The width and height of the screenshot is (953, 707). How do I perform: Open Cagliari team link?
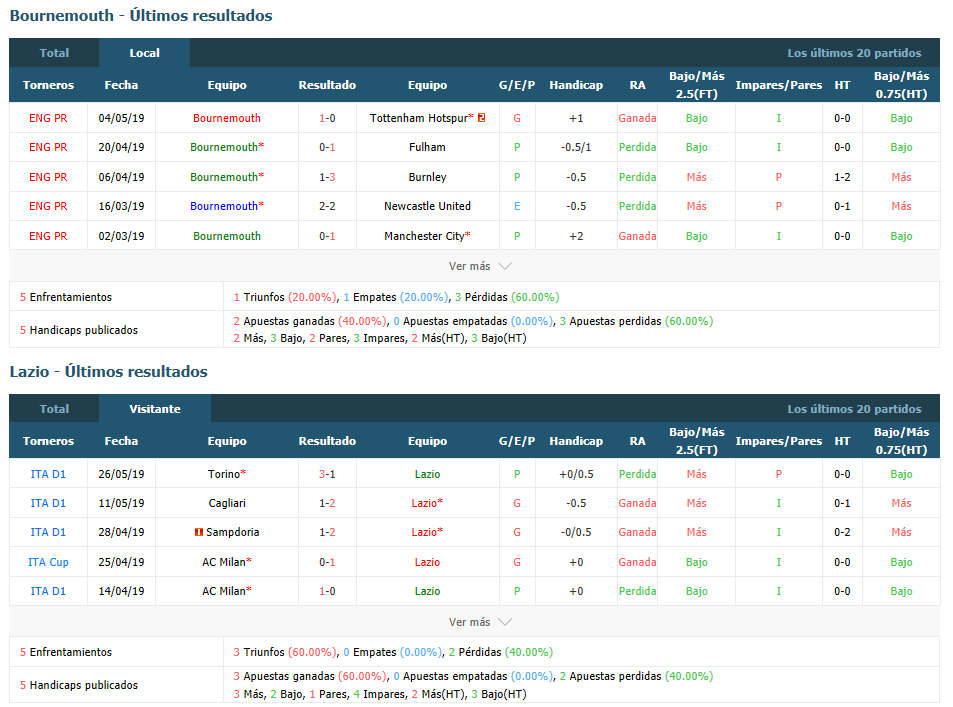pyautogui.click(x=227, y=503)
